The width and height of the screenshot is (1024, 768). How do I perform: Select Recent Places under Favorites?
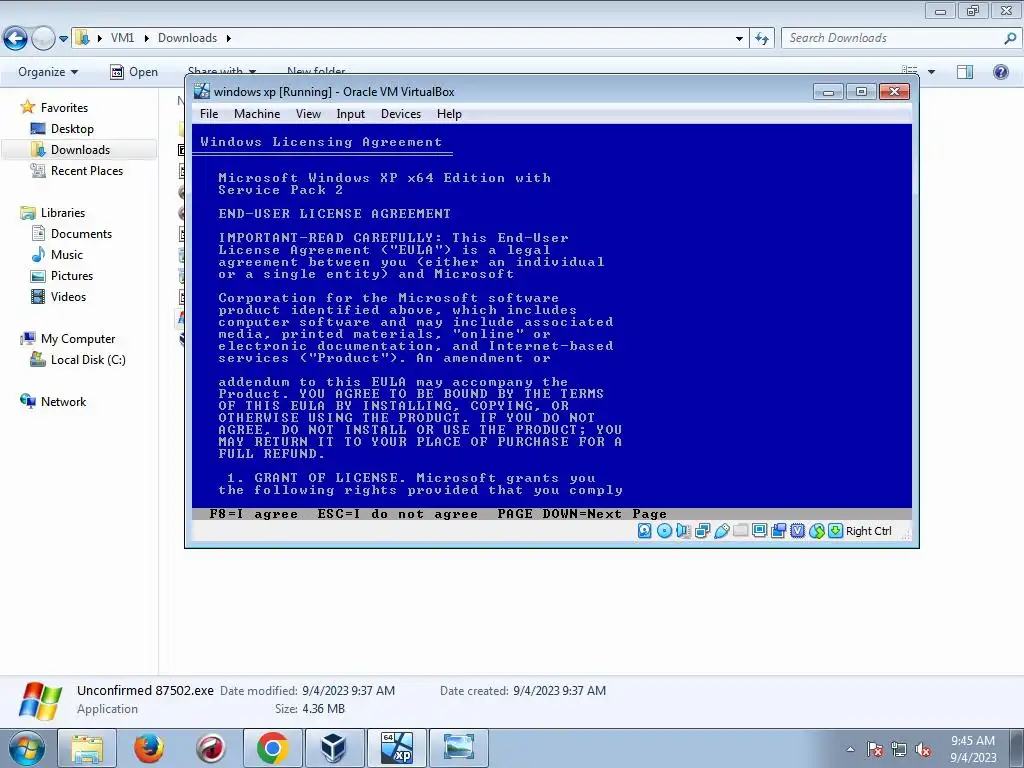tap(87, 170)
